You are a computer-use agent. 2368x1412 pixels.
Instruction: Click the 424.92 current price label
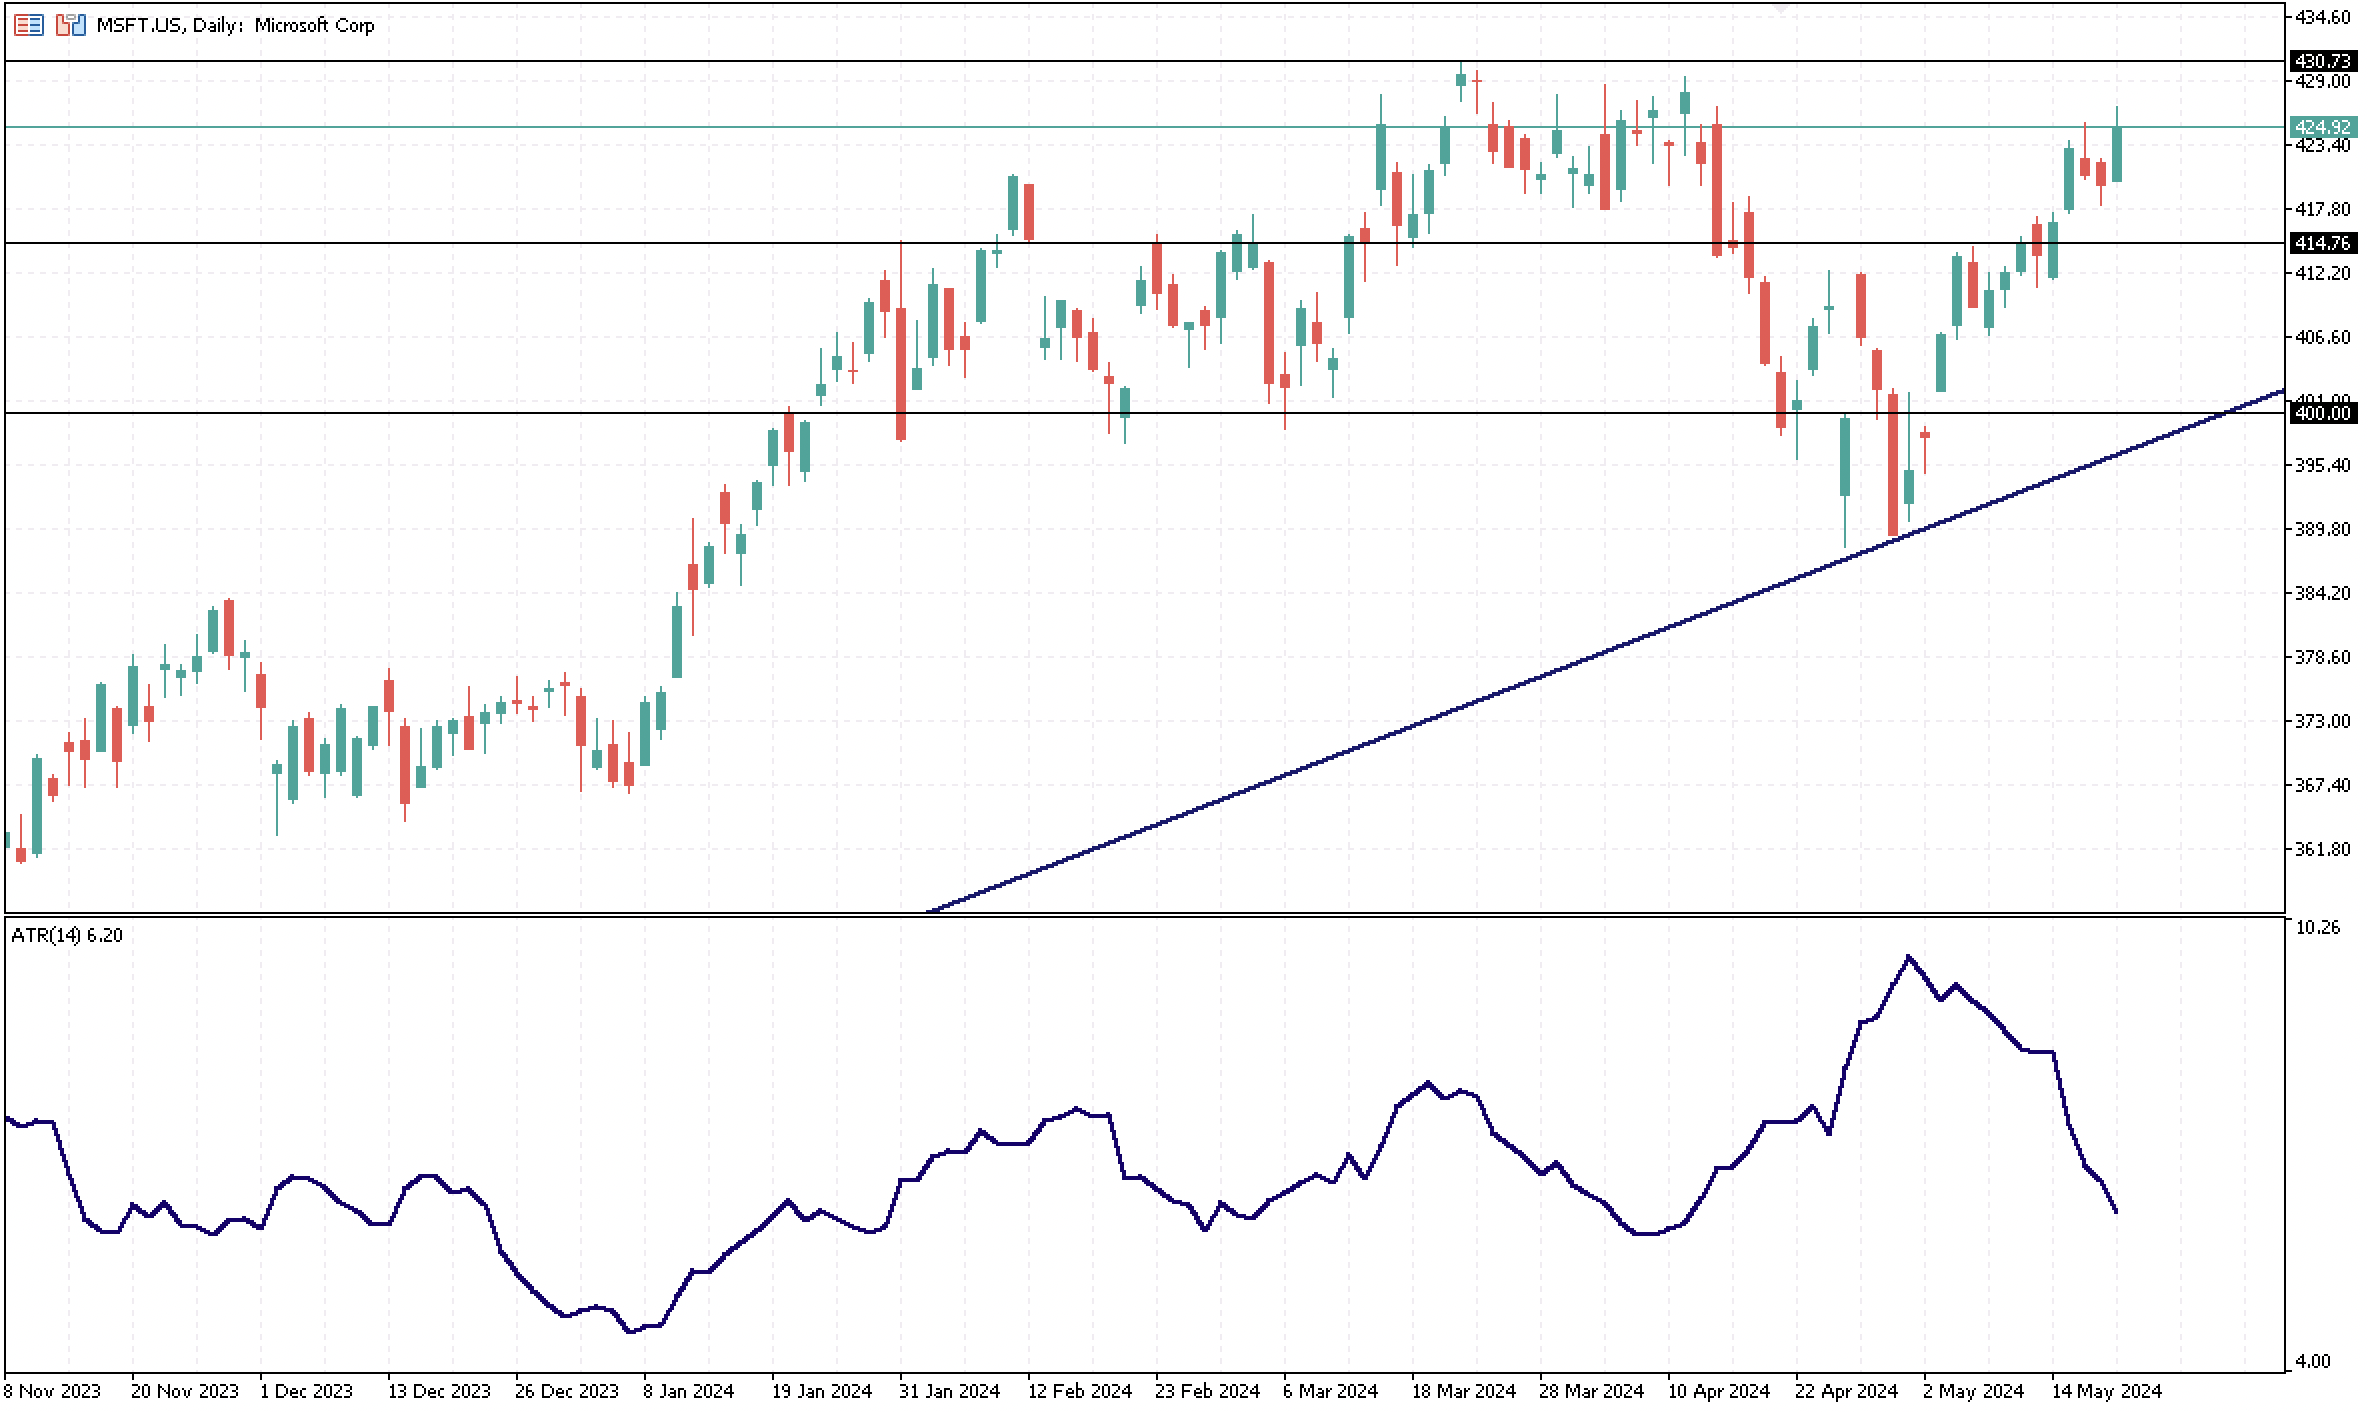coord(2322,127)
